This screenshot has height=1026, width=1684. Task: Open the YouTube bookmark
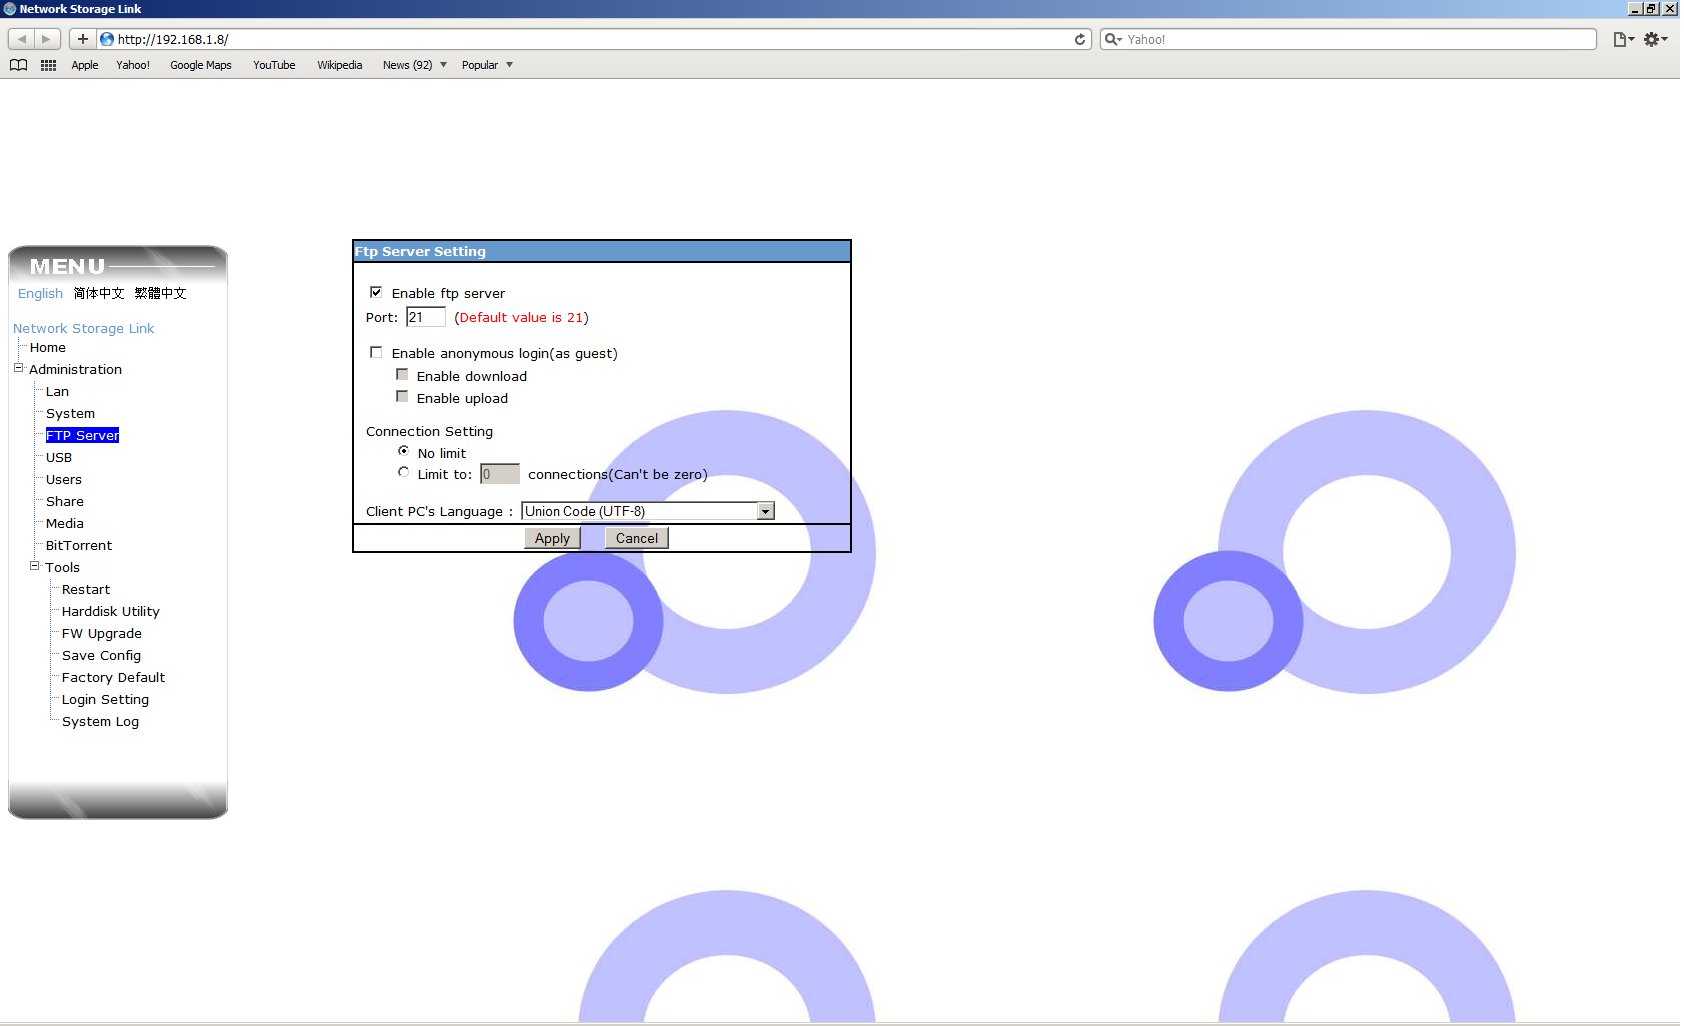274,65
